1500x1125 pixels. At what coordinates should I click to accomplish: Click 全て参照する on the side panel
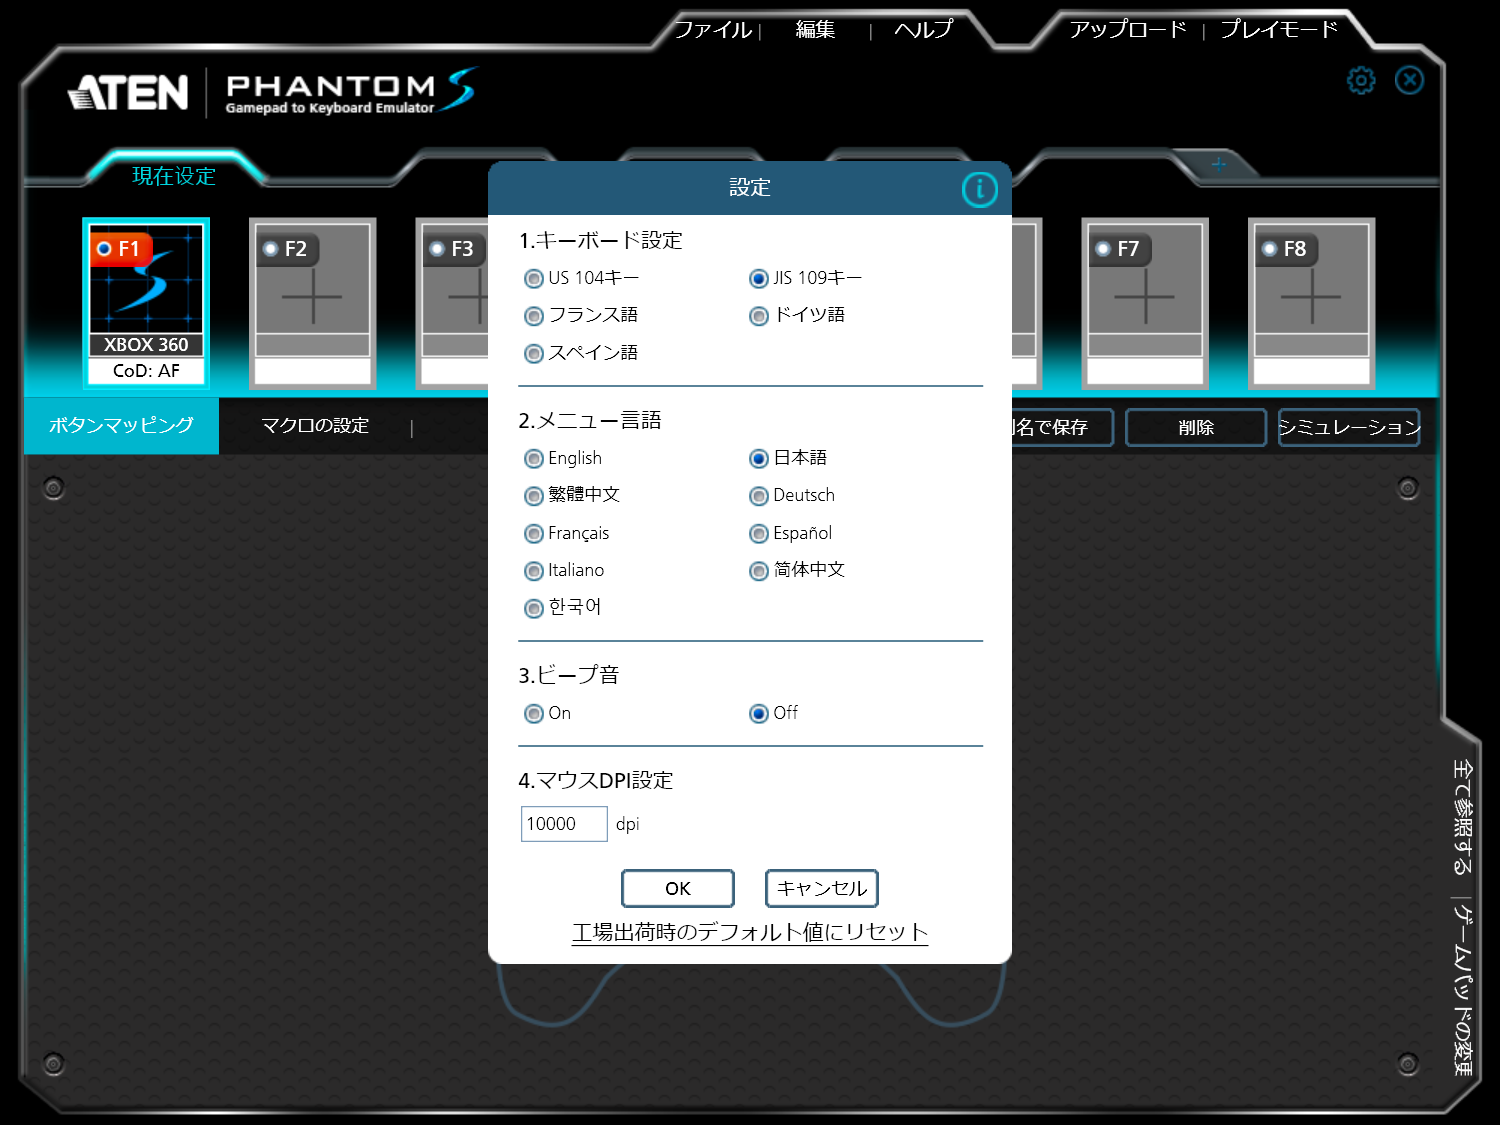1463,818
